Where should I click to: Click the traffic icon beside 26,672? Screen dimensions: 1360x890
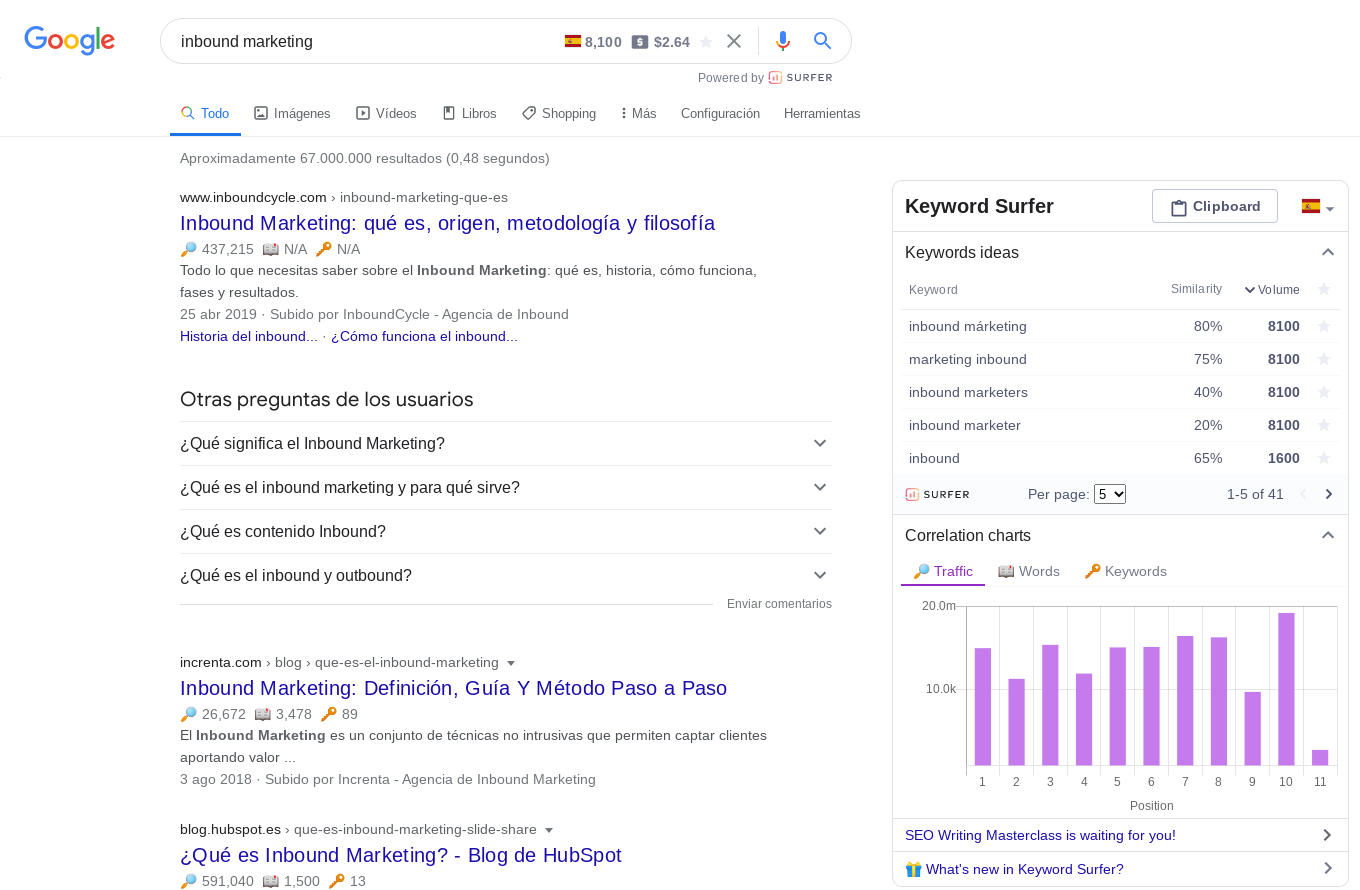coord(188,714)
